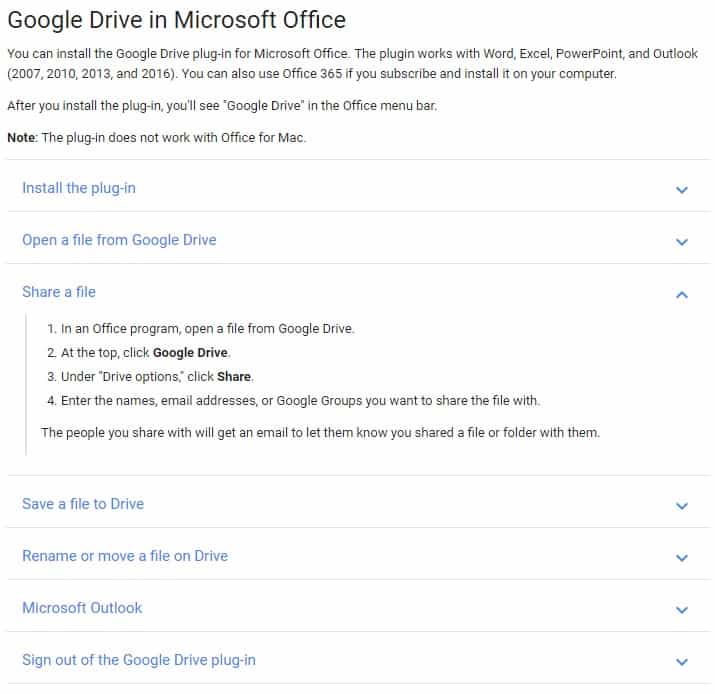Click the Share a file heading
The width and height of the screenshot is (715, 694).
click(59, 292)
